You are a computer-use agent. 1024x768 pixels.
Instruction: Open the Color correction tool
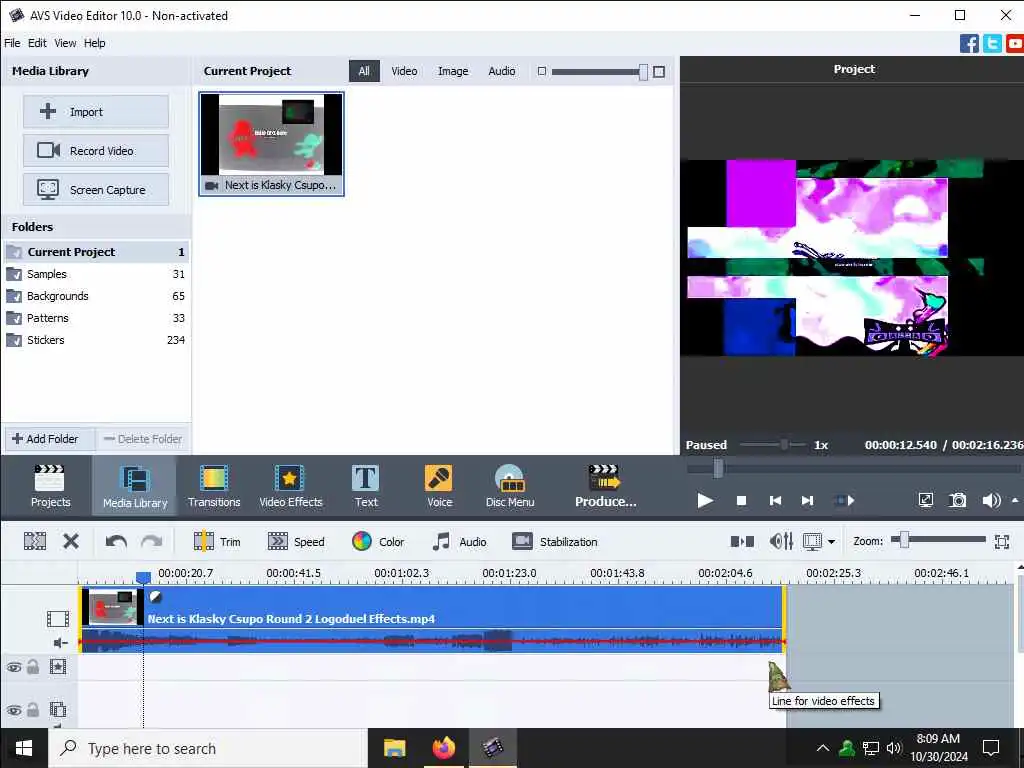click(x=378, y=541)
